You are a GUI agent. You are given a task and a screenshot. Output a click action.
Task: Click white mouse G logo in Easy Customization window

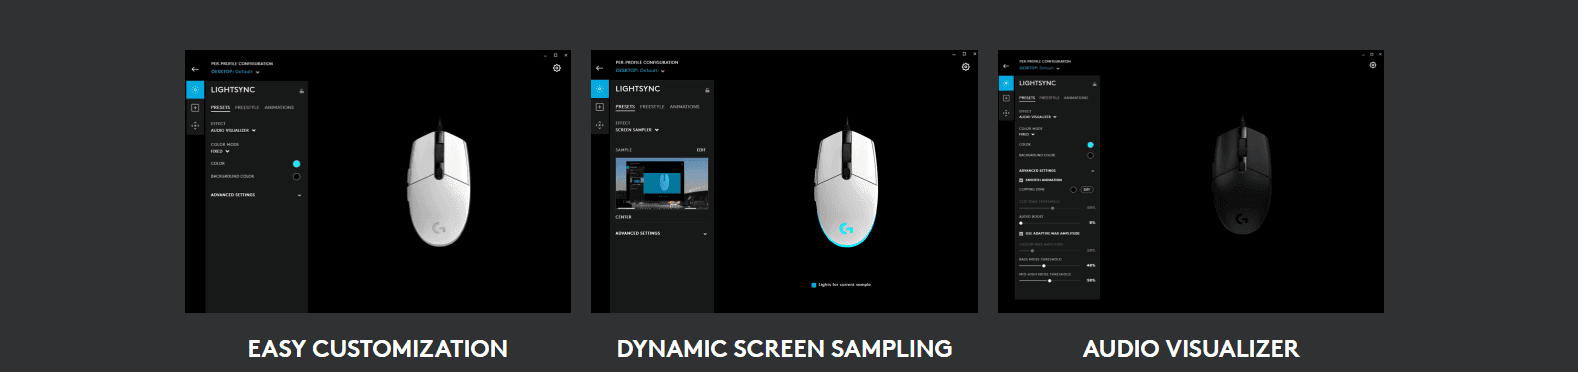pyautogui.click(x=439, y=228)
